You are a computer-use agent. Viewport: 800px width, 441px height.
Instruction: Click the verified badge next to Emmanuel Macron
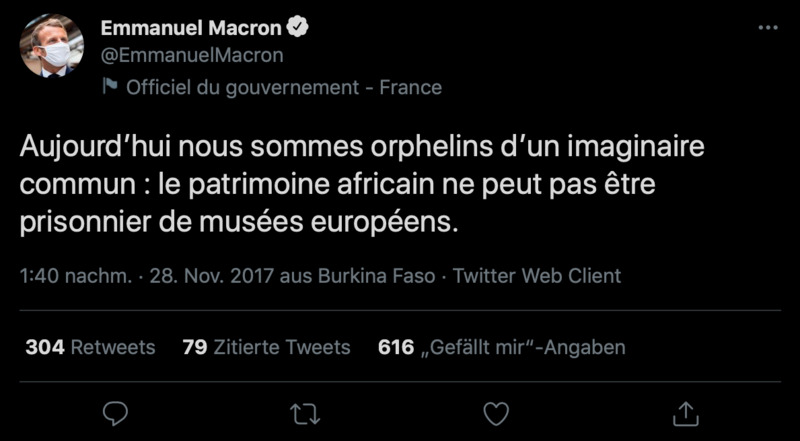(298, 28)
